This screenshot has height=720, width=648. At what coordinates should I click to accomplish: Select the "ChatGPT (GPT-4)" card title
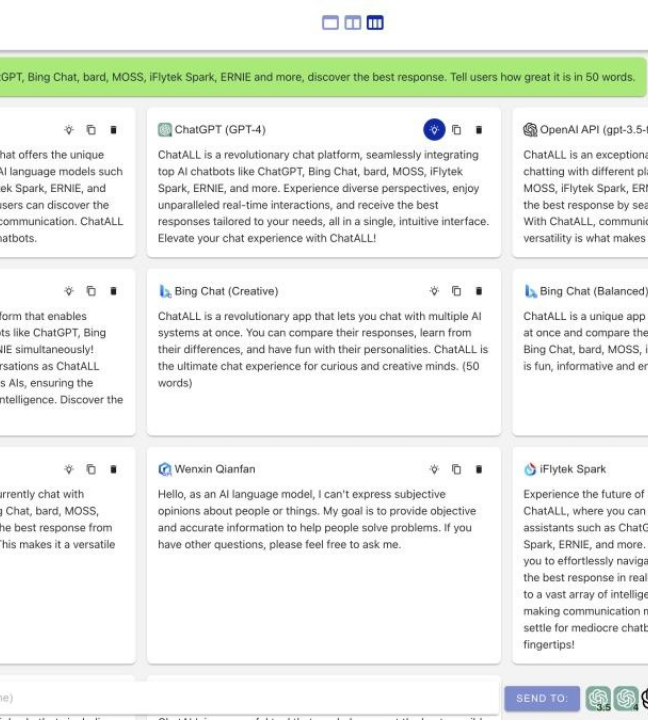tap(220, 130)
